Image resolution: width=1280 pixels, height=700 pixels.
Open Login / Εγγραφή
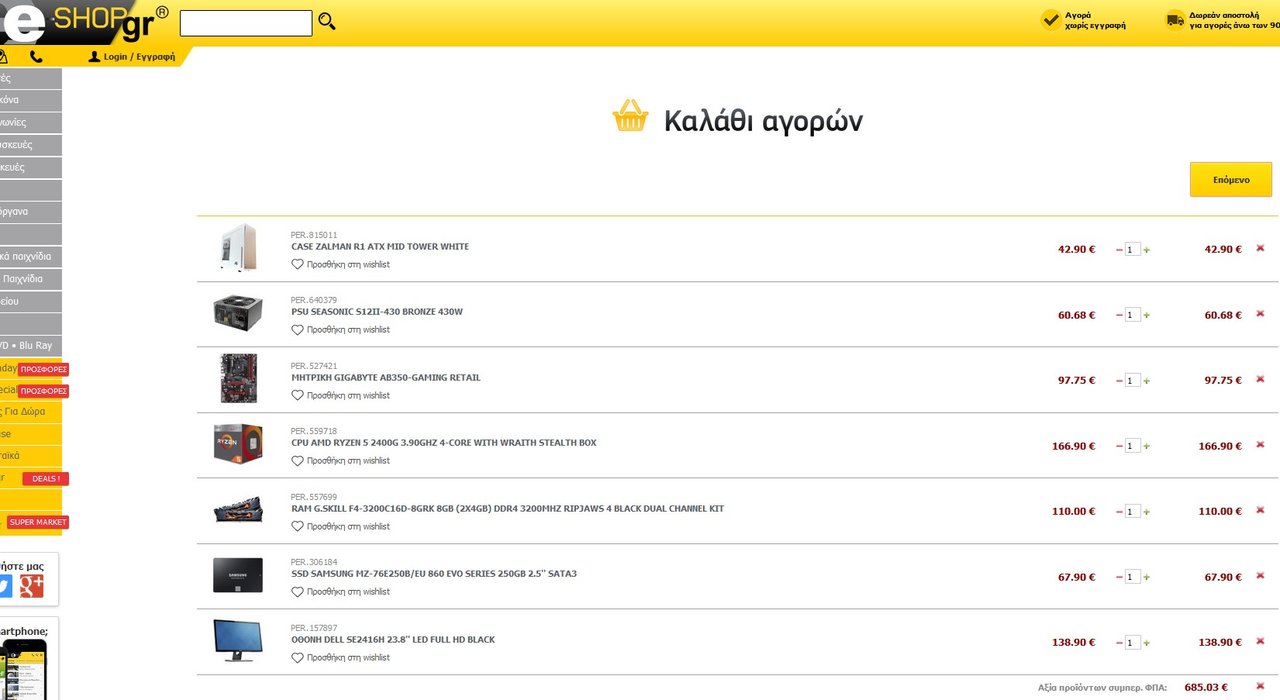[132, 57]
